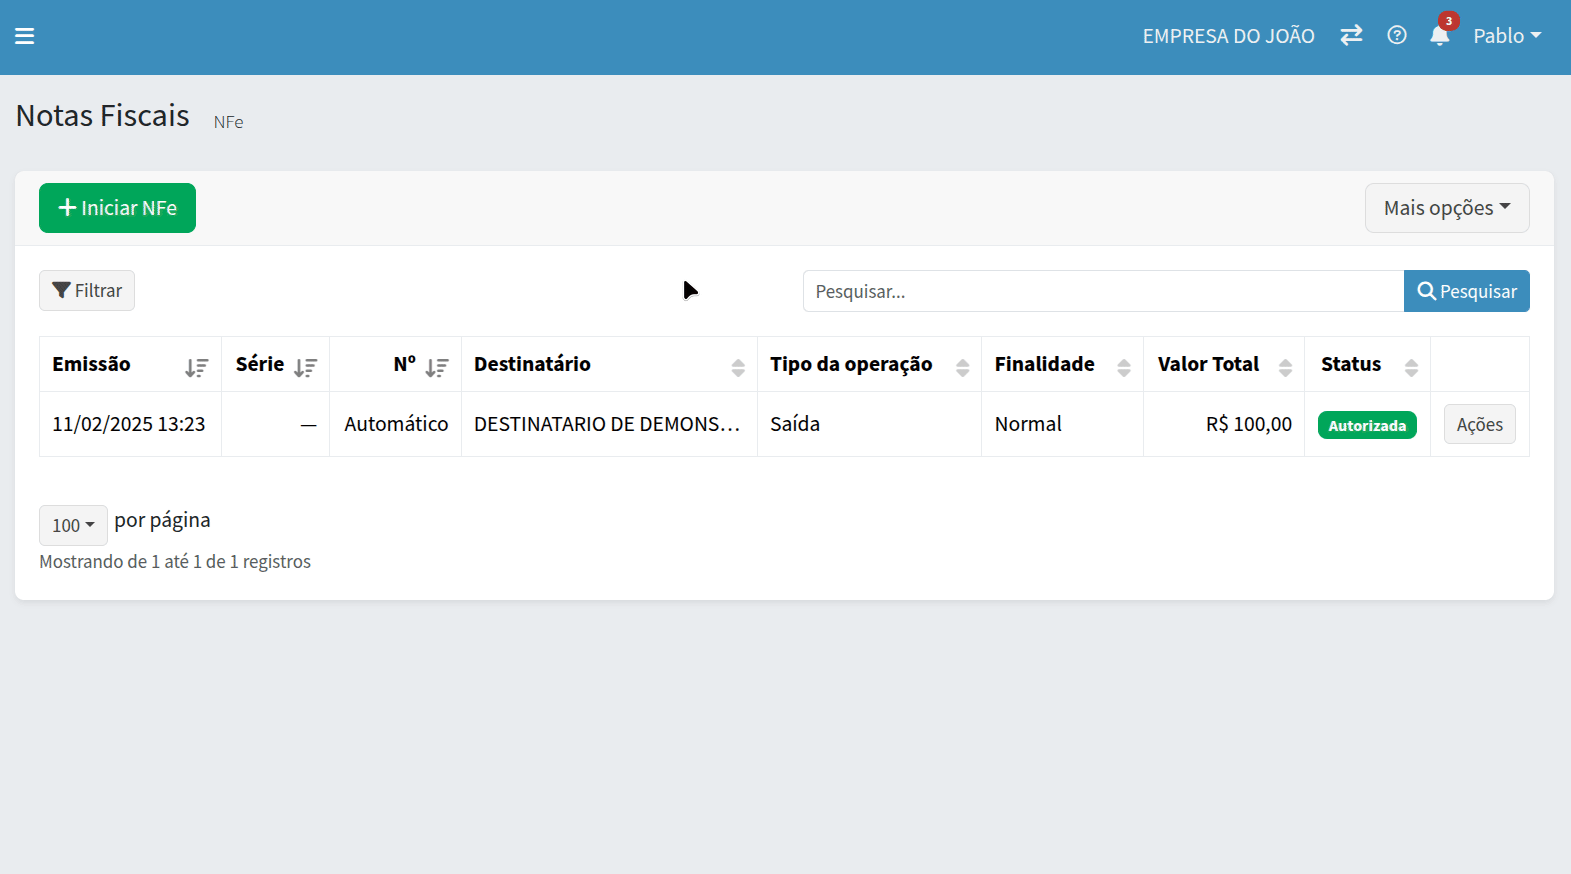This screenshot has height=874, width=1571.
Task: Sort by Tipo da operação
Action: pyautogui.click(x=962, y=367)
